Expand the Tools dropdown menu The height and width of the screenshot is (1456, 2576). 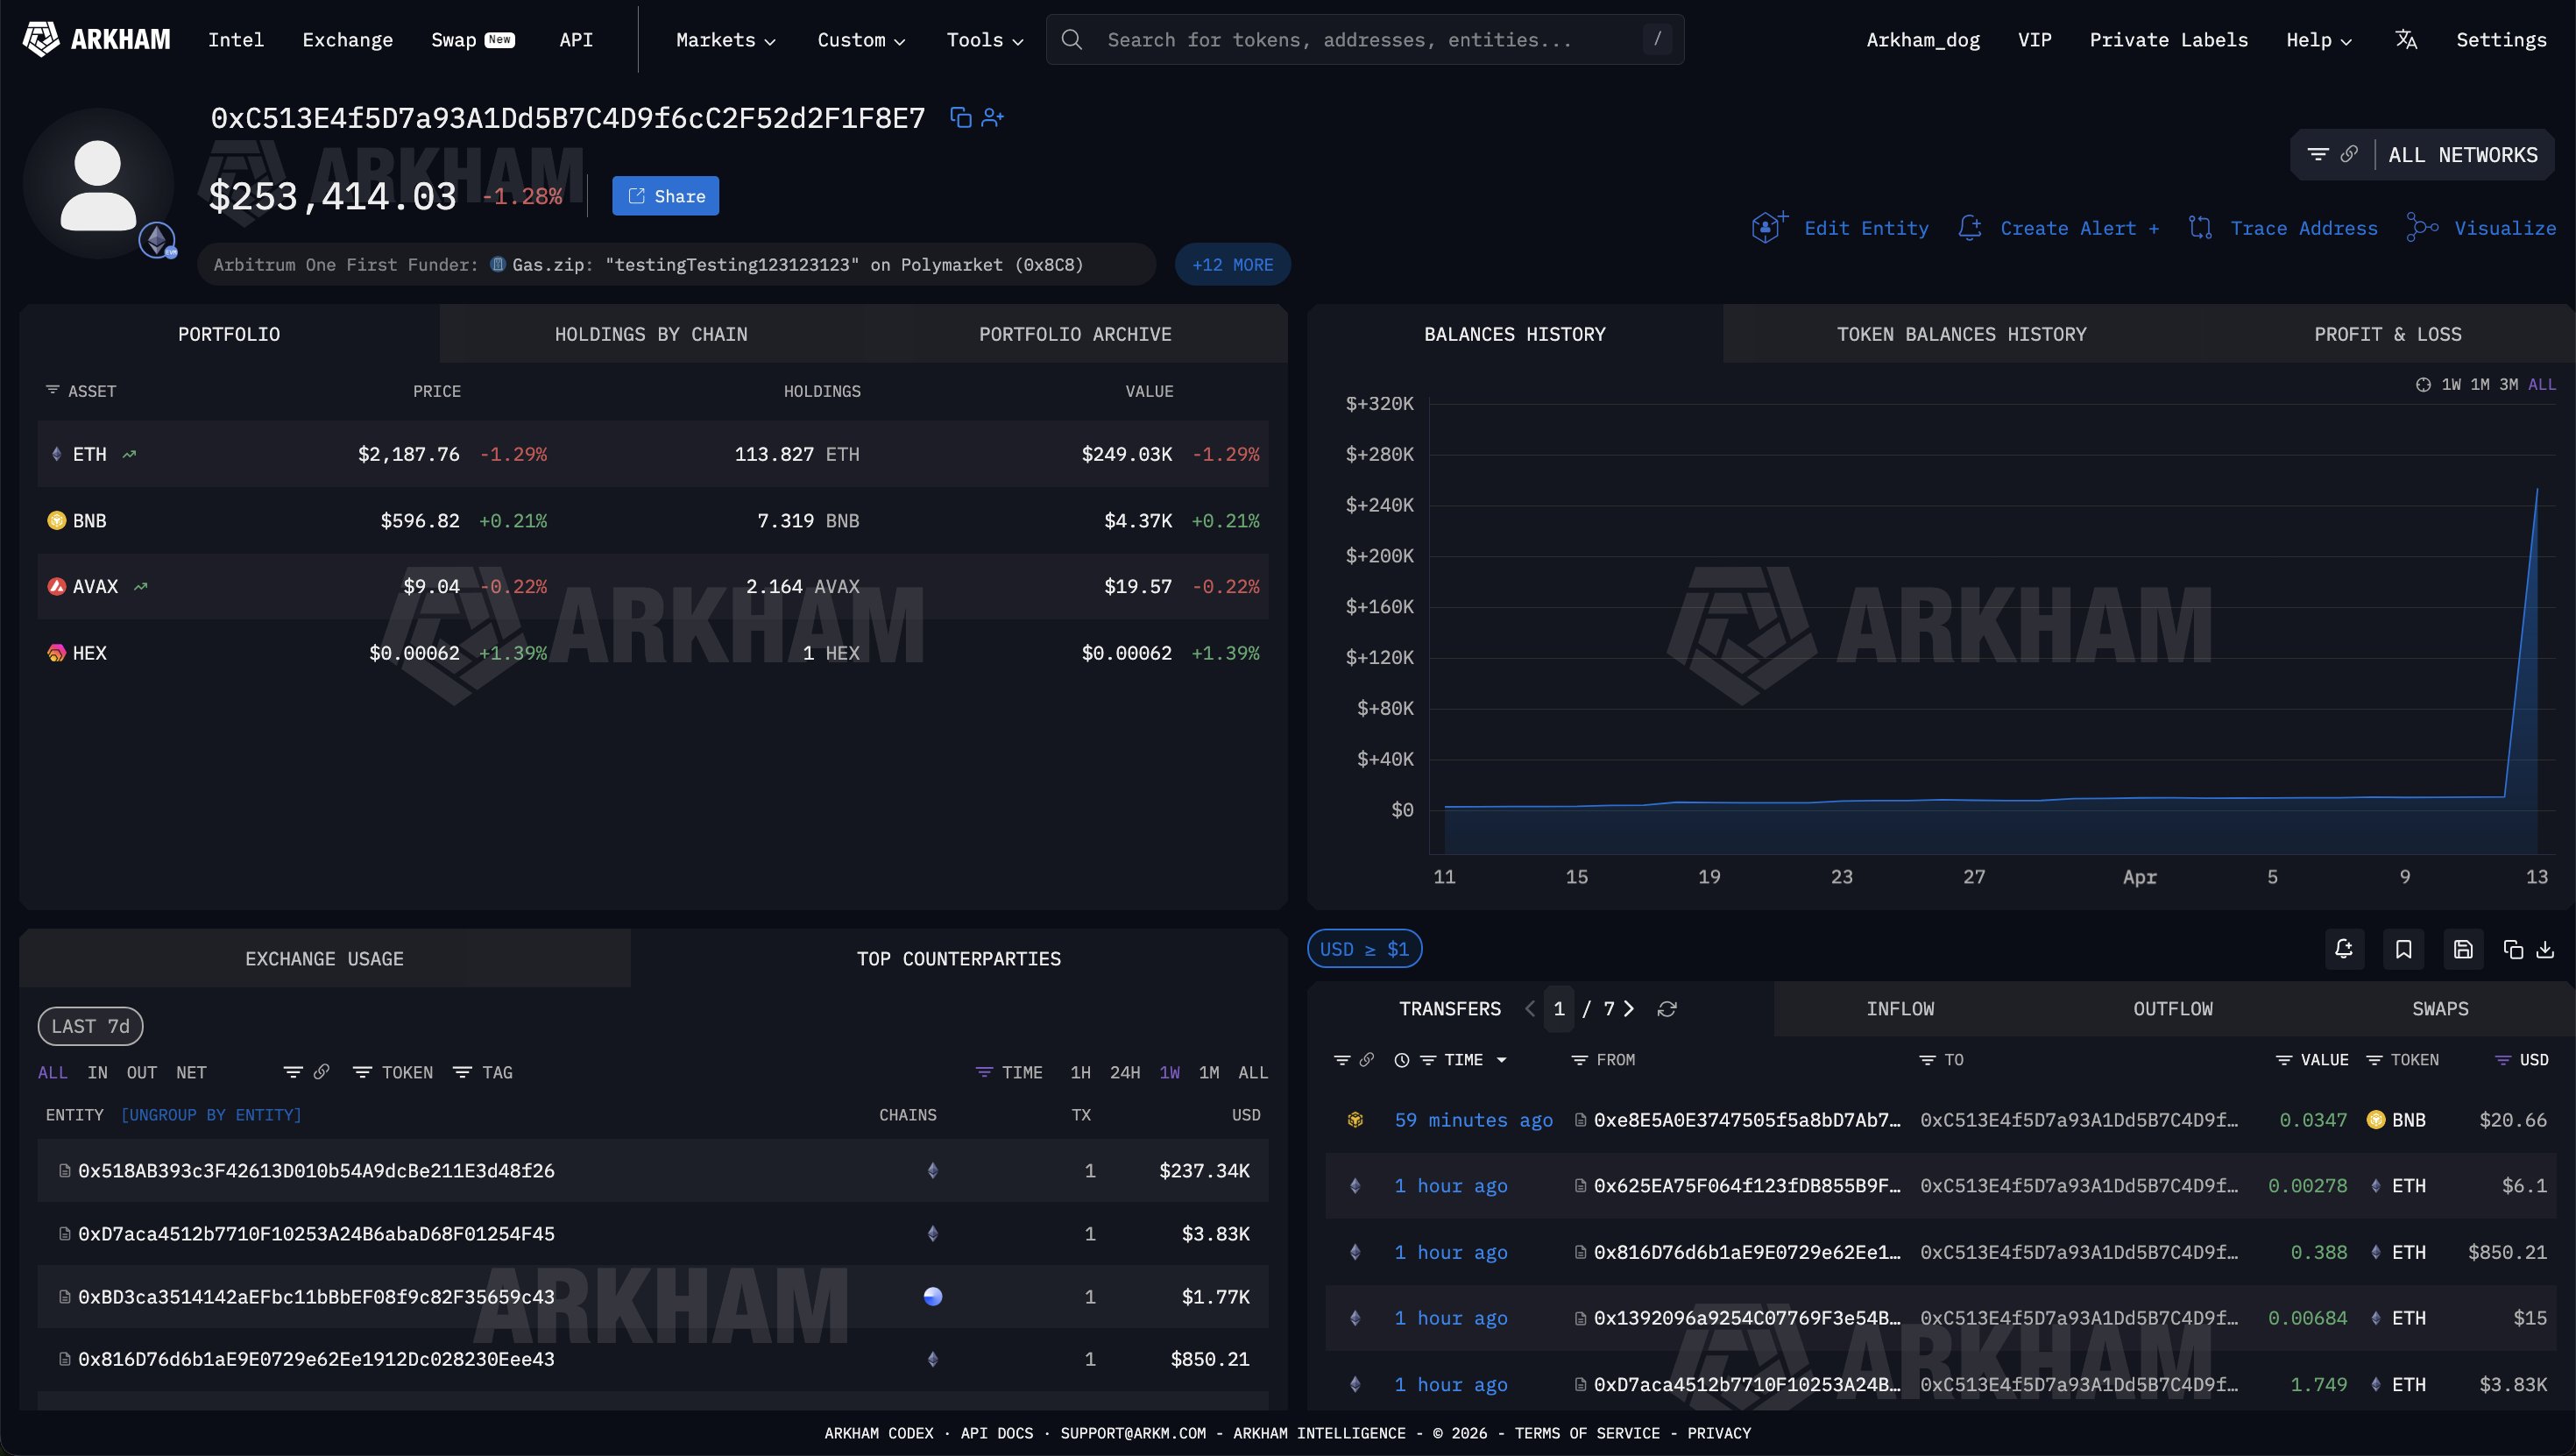pos(984,40)
